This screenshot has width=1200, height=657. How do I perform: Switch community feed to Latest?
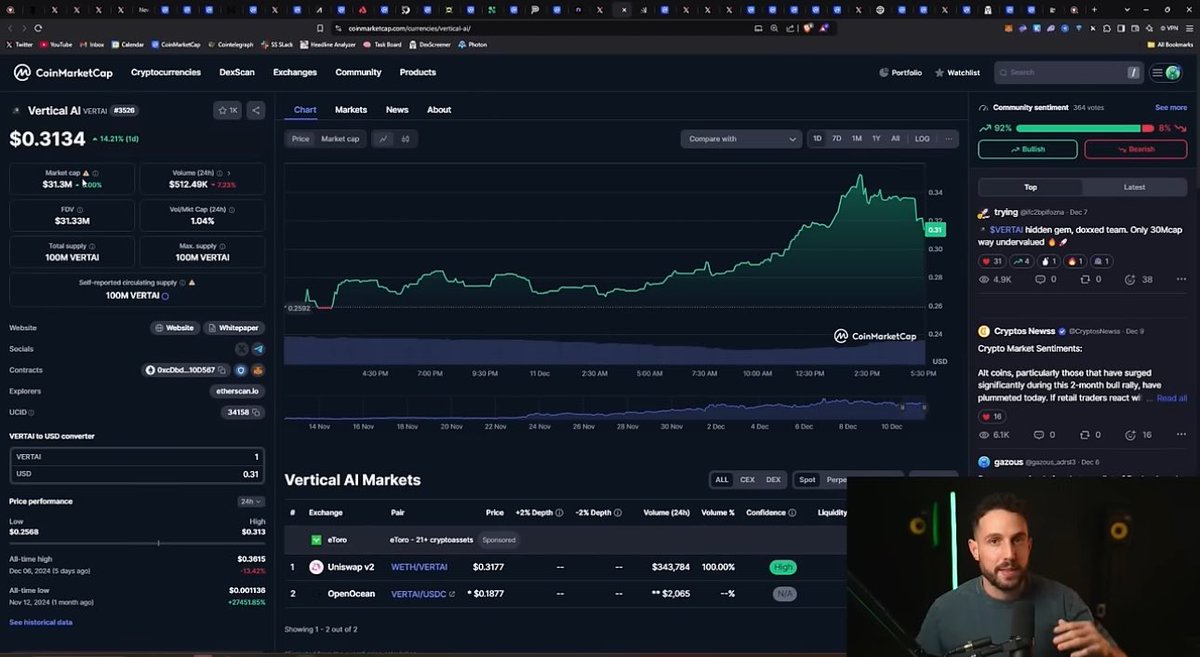click(1135, 187)
